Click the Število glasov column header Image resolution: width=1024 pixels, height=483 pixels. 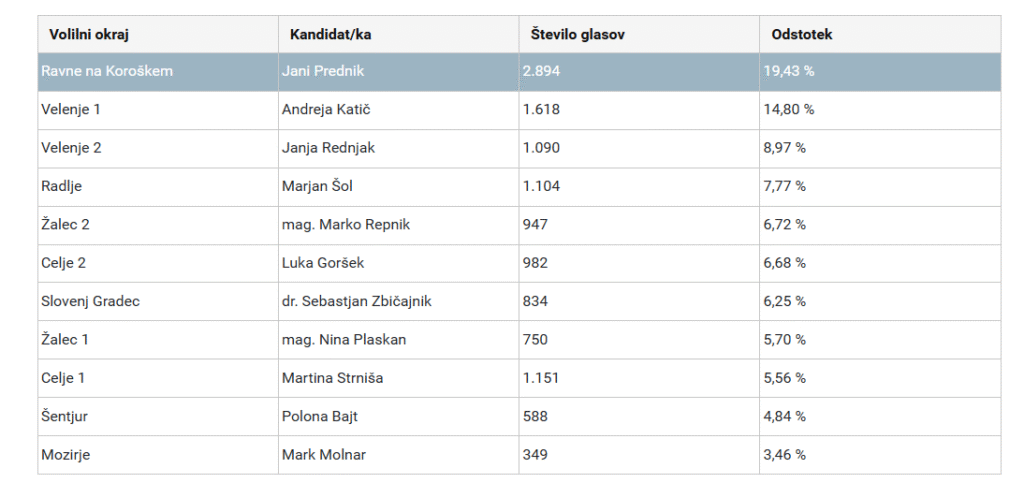578,34
